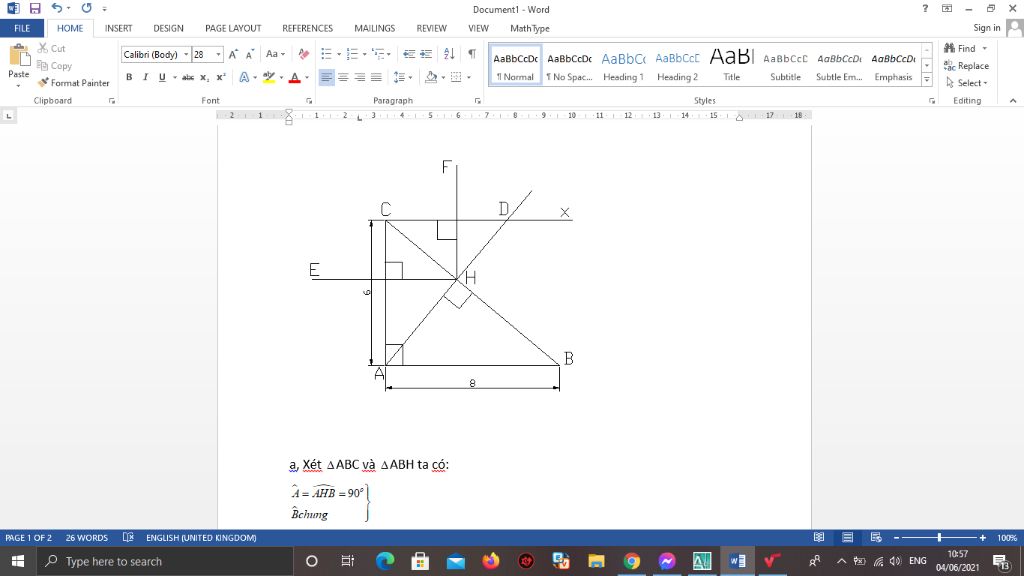The width and height of the screenshot is (1024, 576).
Task: Click the Decrease Indent icon
Action: coord(409,54)
